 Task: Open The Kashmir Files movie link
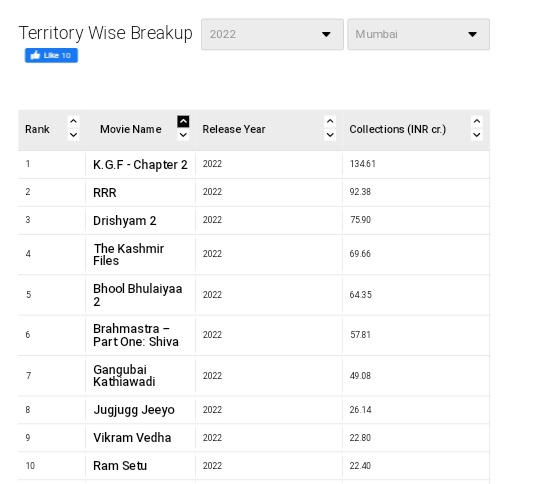pos(129,254)
